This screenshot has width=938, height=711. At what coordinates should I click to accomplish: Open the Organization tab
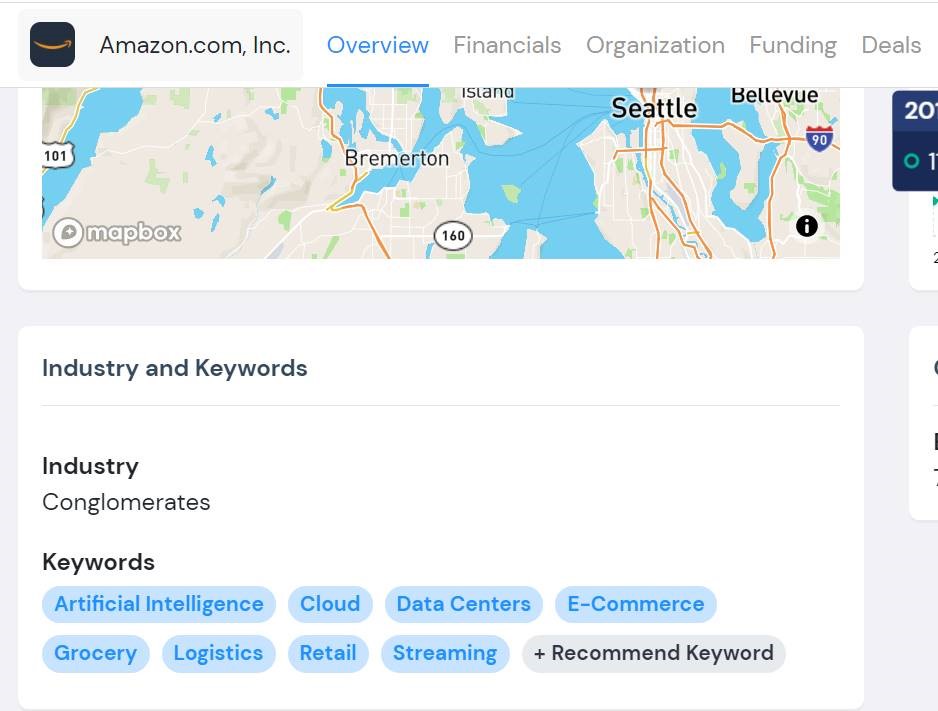coord(655,45)
